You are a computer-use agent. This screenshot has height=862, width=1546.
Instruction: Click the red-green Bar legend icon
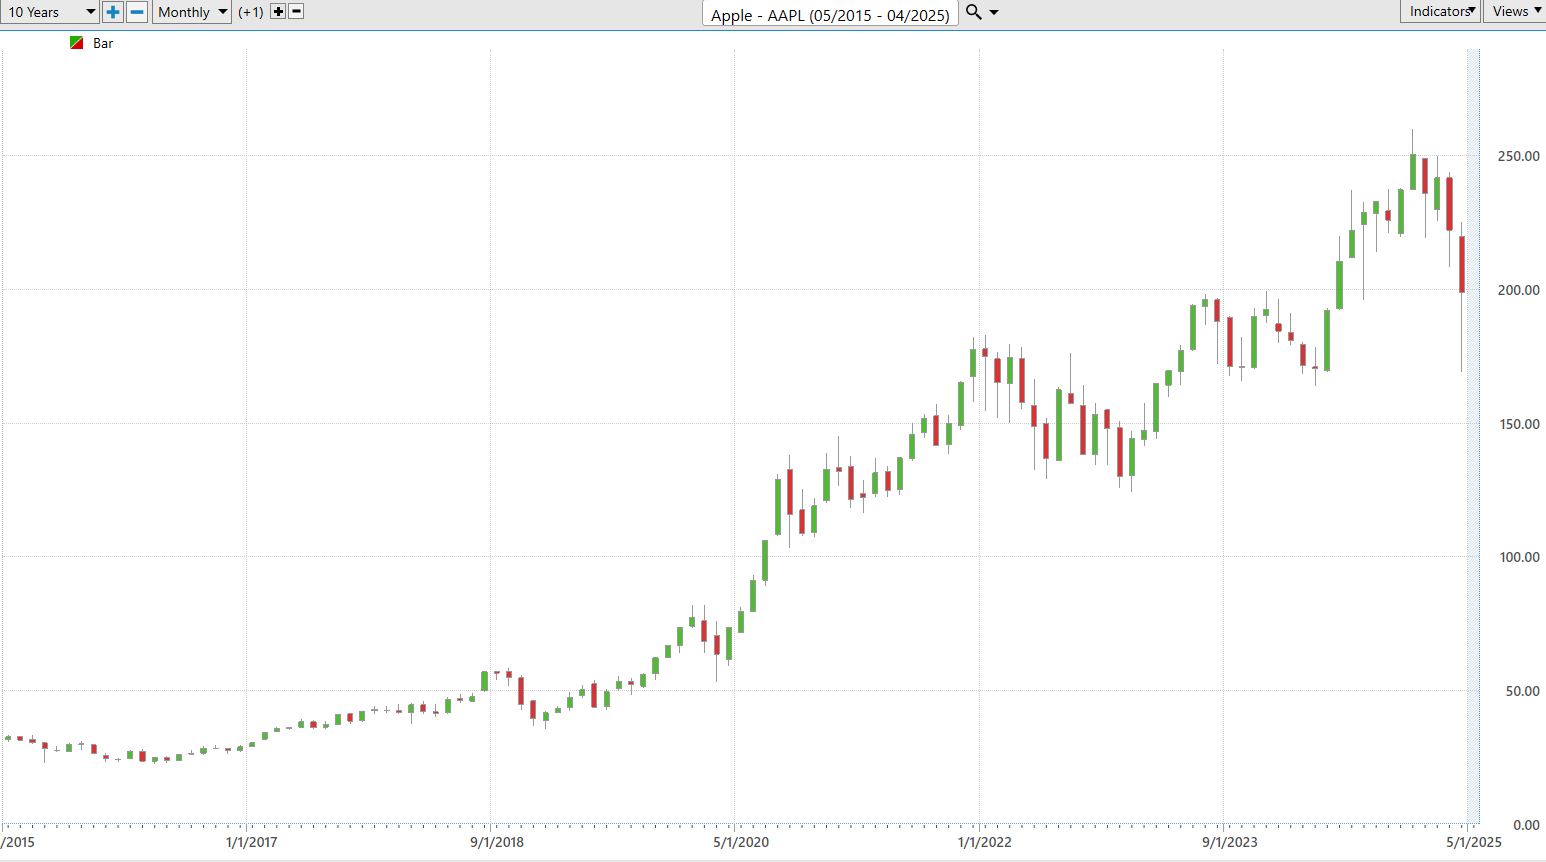(x=77, y=43)
